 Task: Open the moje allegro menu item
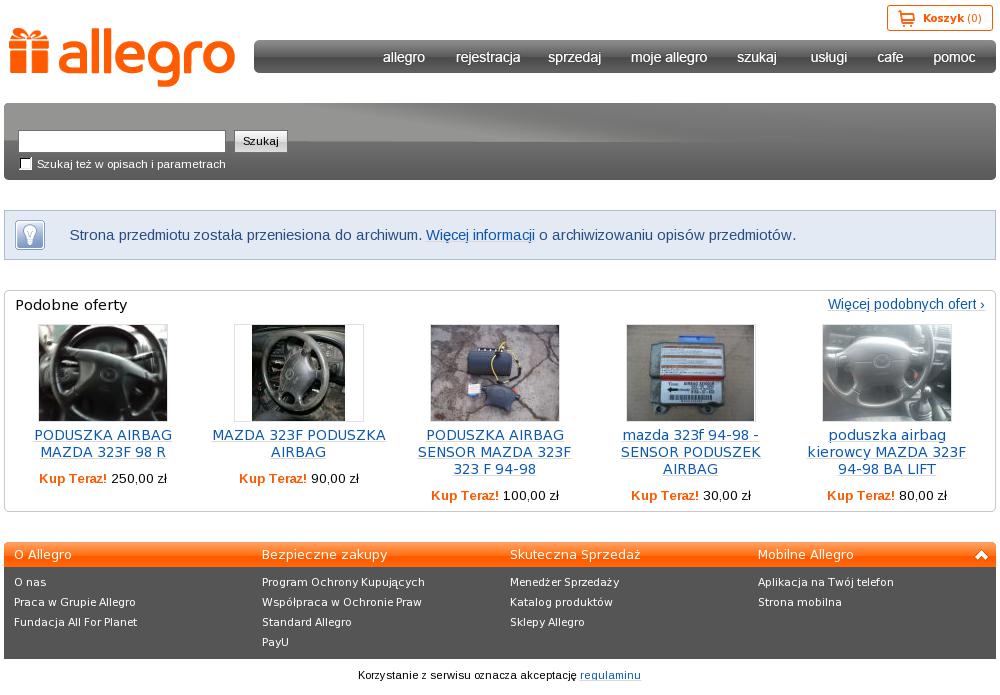(x=669, y=57)
